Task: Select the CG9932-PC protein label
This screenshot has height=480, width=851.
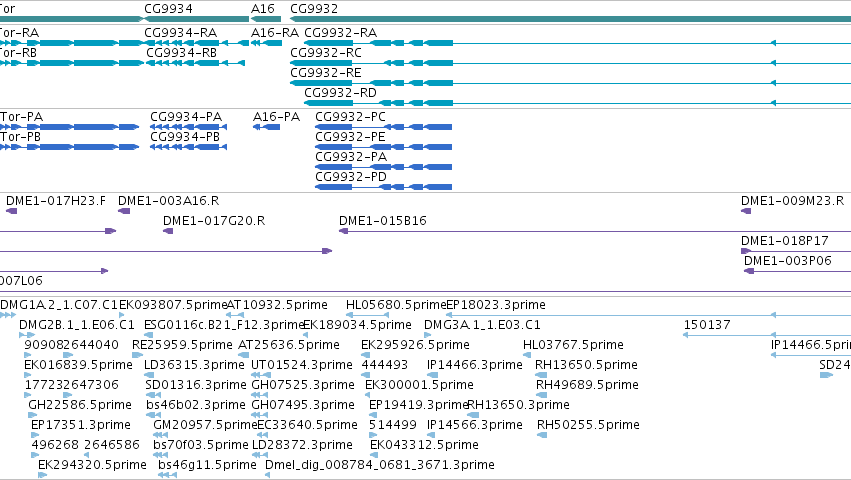Action: (351, 117)
